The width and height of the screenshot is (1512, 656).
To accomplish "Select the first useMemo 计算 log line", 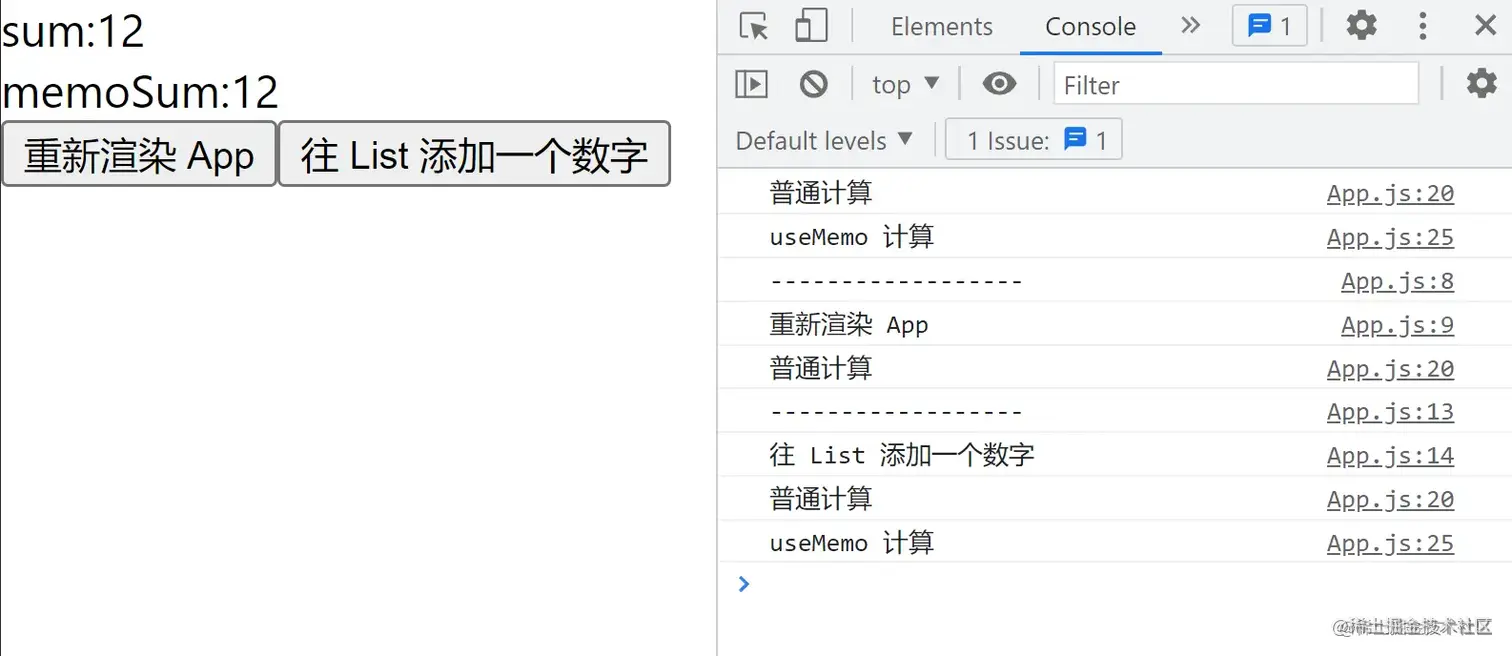I will [x=852, y=238].
